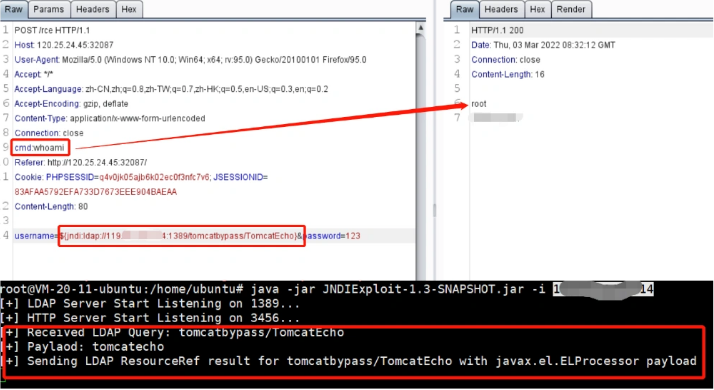Click the request Content-Type header line
The width and height of the screenshot is (714, 390).
pyautogui.click(x=110, y=118)
